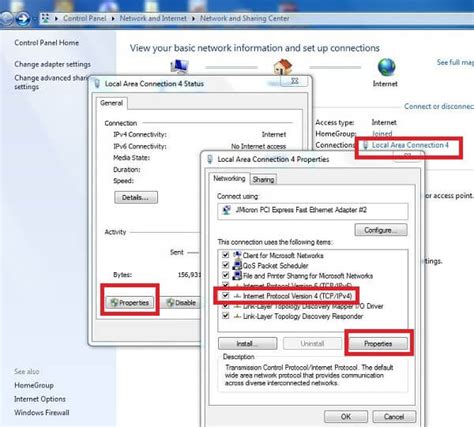Click the File and Printer Sharing icon
This screenshot has height=427, width=474.
pos(237,276)
